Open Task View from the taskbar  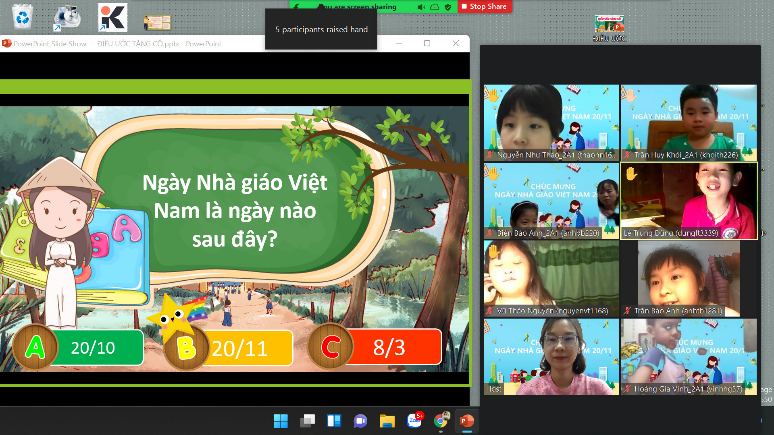(x=309, y=421)
